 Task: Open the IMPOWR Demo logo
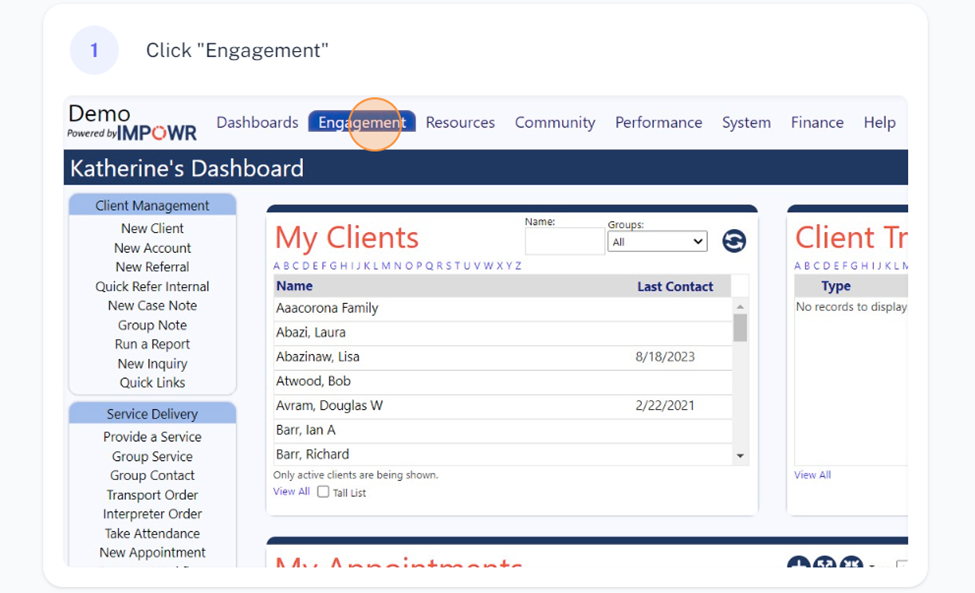(x=132, y=122)
